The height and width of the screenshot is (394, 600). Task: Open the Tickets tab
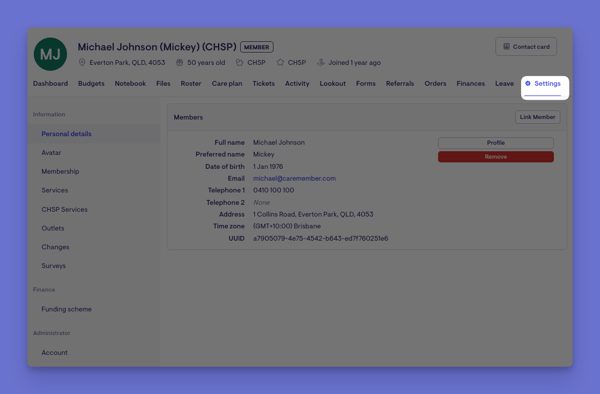point(264,83)
